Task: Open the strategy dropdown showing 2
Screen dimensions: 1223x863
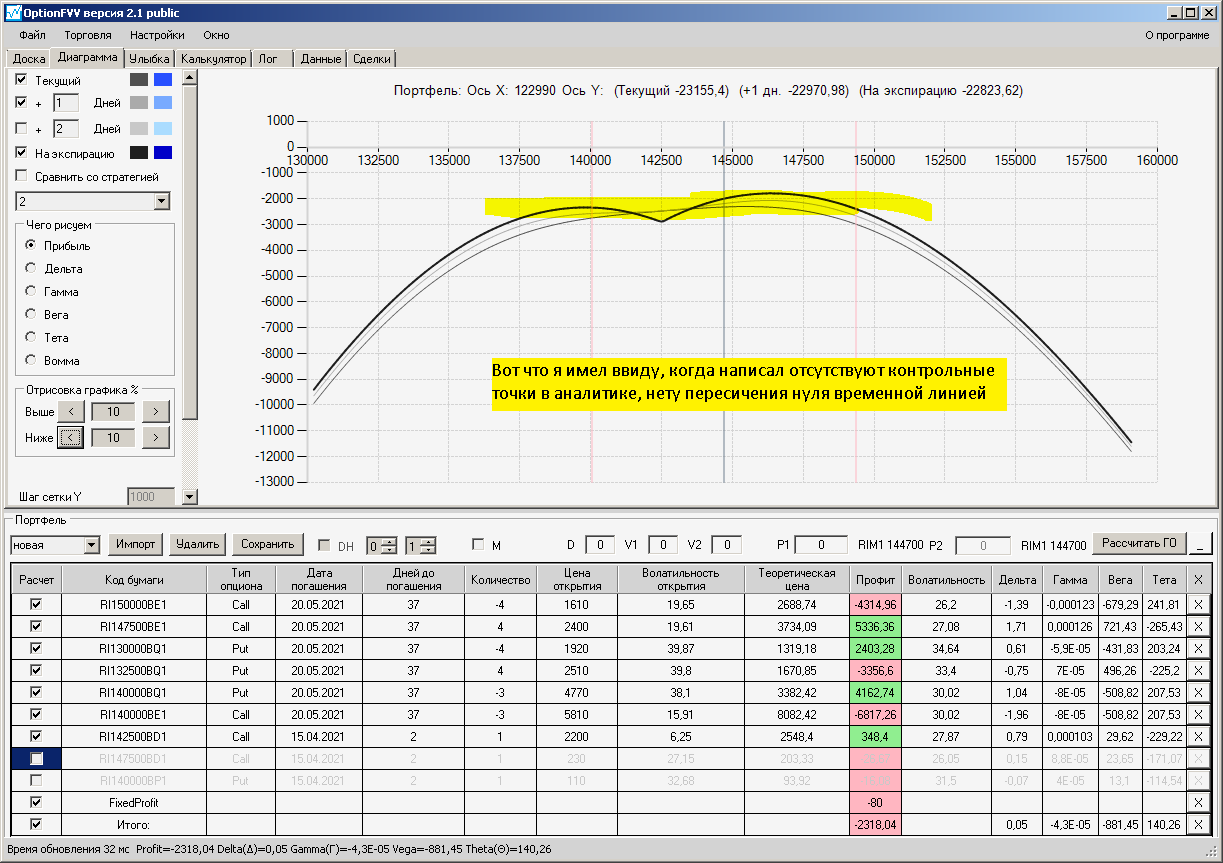Action: pyautogui.click(x=162, y=202)
